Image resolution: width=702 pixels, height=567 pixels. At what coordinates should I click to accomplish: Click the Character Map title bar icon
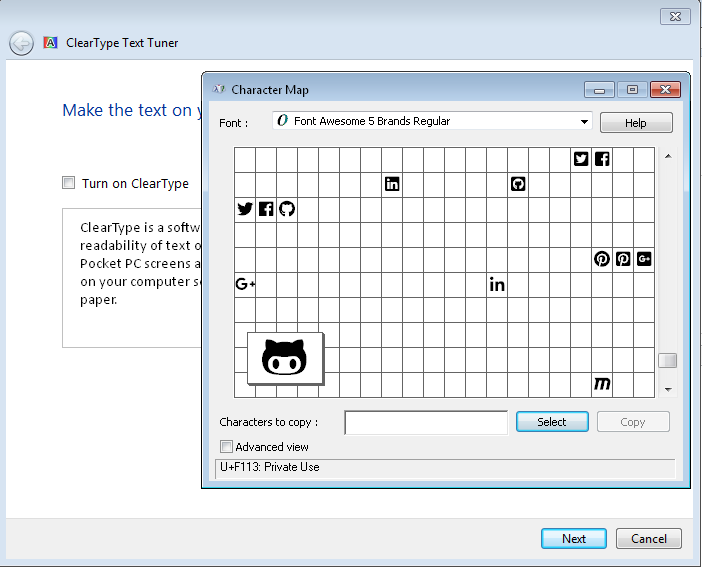click(218, 90)
